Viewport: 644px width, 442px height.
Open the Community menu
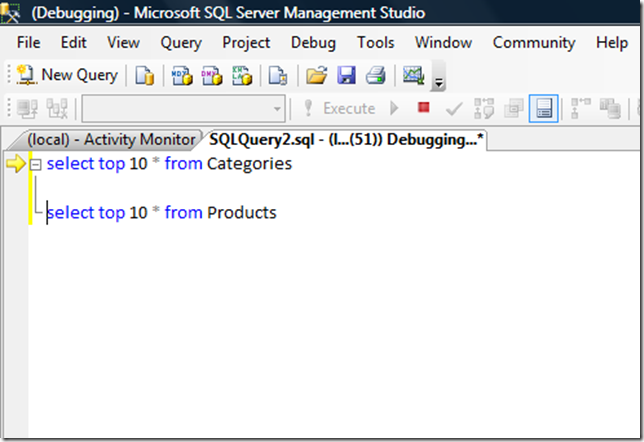(x=534, y=43)
